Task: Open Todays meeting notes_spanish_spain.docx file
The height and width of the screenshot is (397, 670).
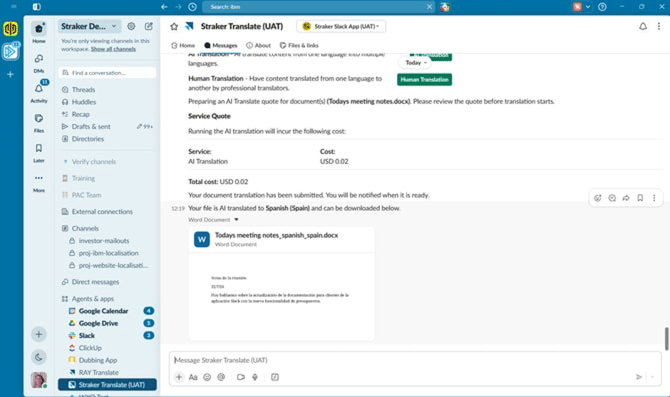Action: 276,235
